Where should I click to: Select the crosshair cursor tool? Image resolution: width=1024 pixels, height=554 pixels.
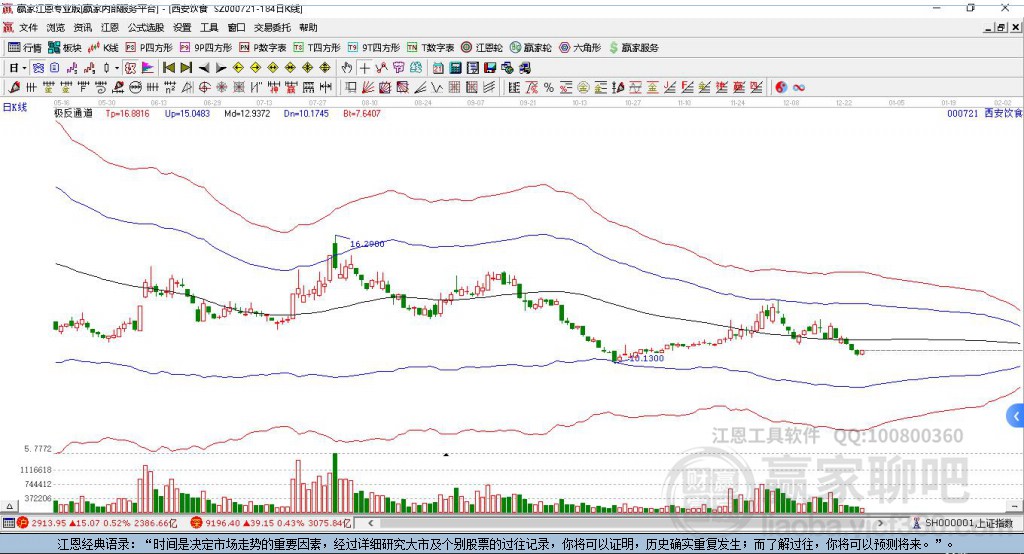click(364, 68)
